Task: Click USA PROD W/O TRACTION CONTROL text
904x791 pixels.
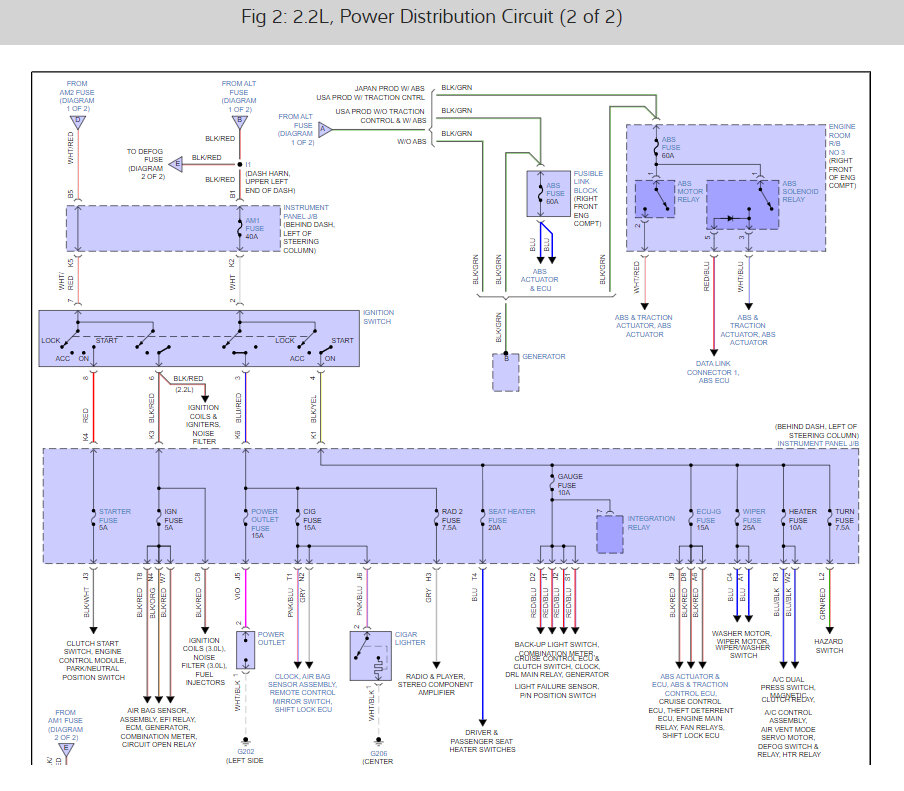Action: [x=381, y=116]
